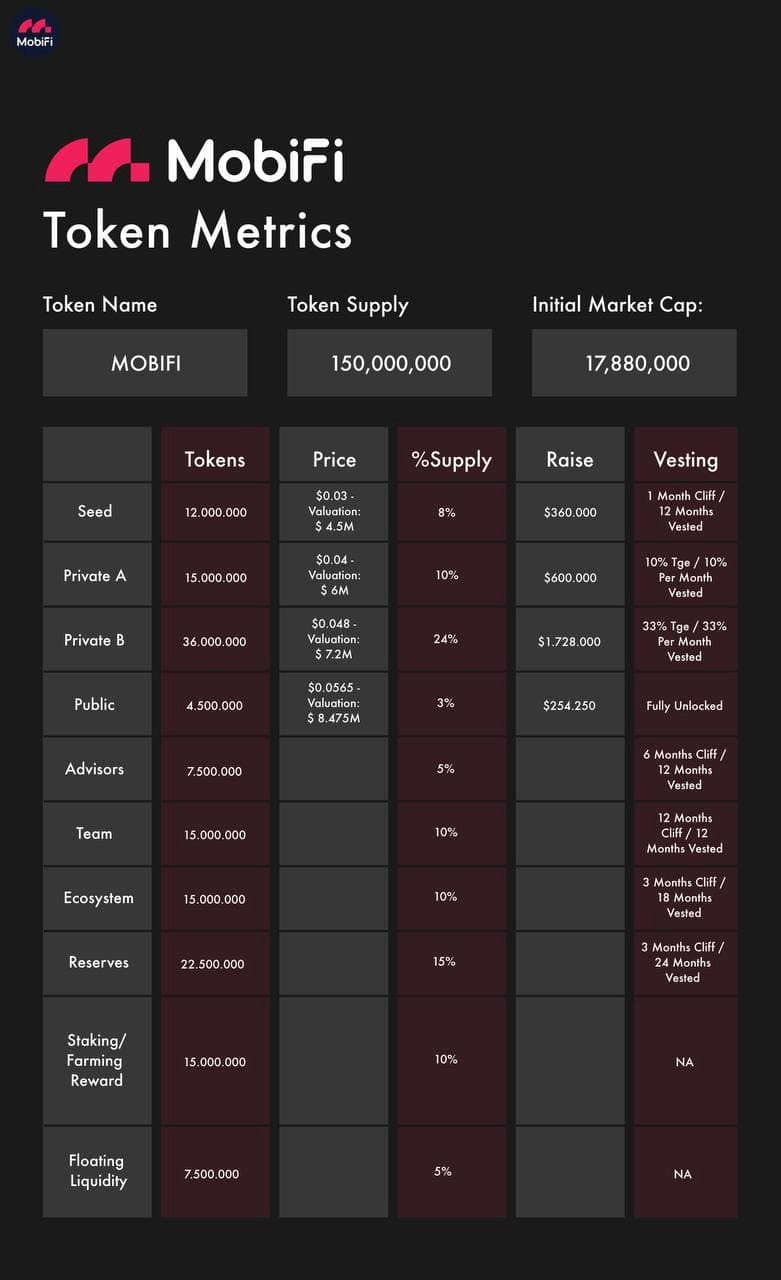Screen dimensions: 781x1280
Task: Select the Advisors row label
Action: click(96, 769)
